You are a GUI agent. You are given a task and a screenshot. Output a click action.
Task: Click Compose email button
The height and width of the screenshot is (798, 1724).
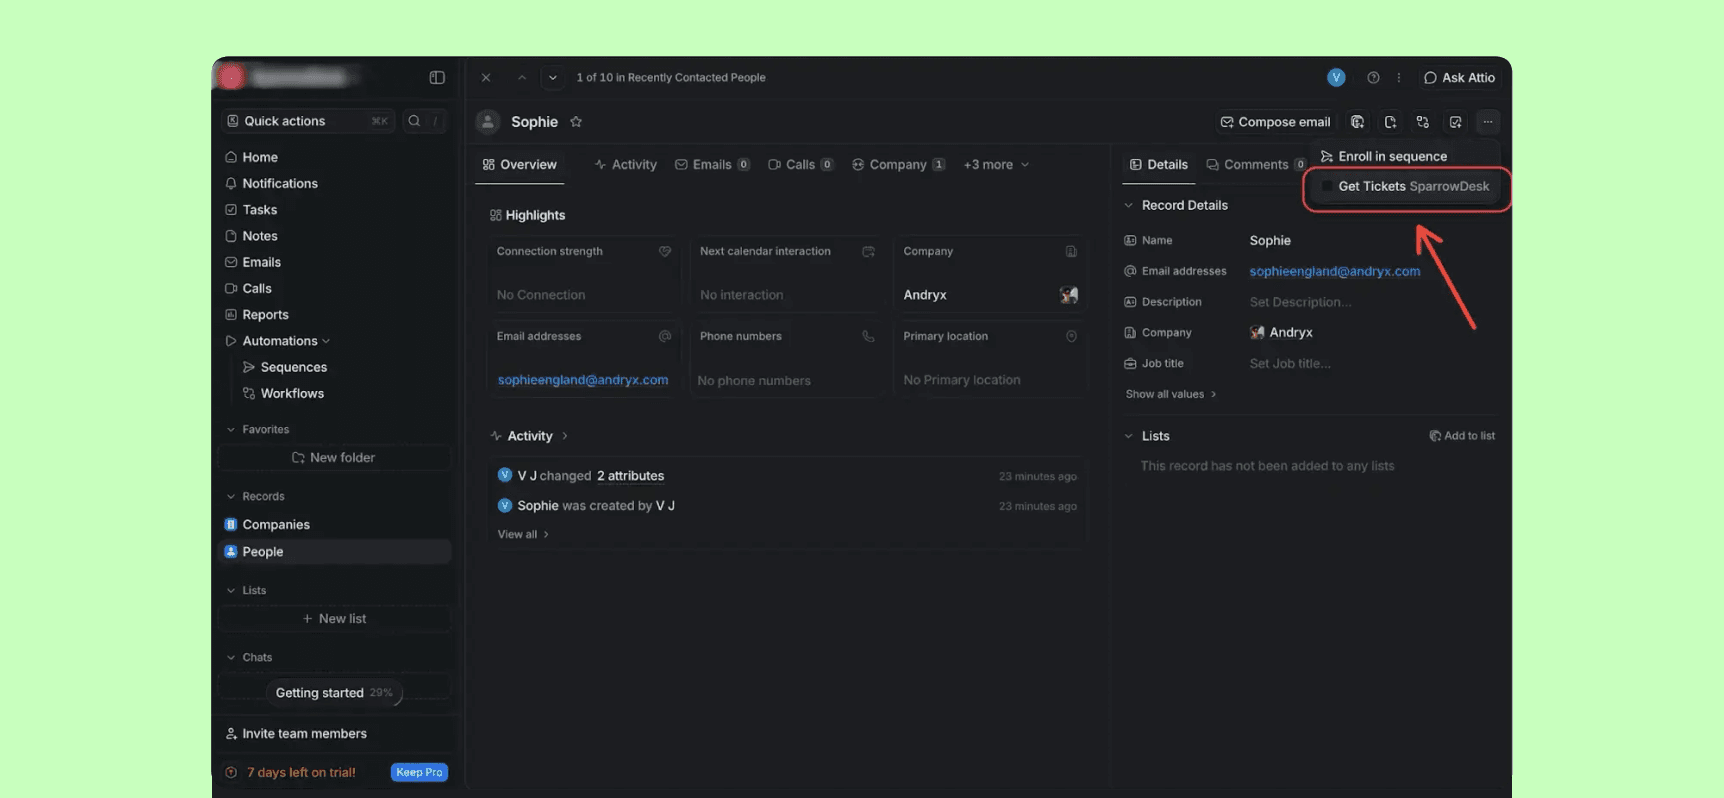coord(1275,122)
